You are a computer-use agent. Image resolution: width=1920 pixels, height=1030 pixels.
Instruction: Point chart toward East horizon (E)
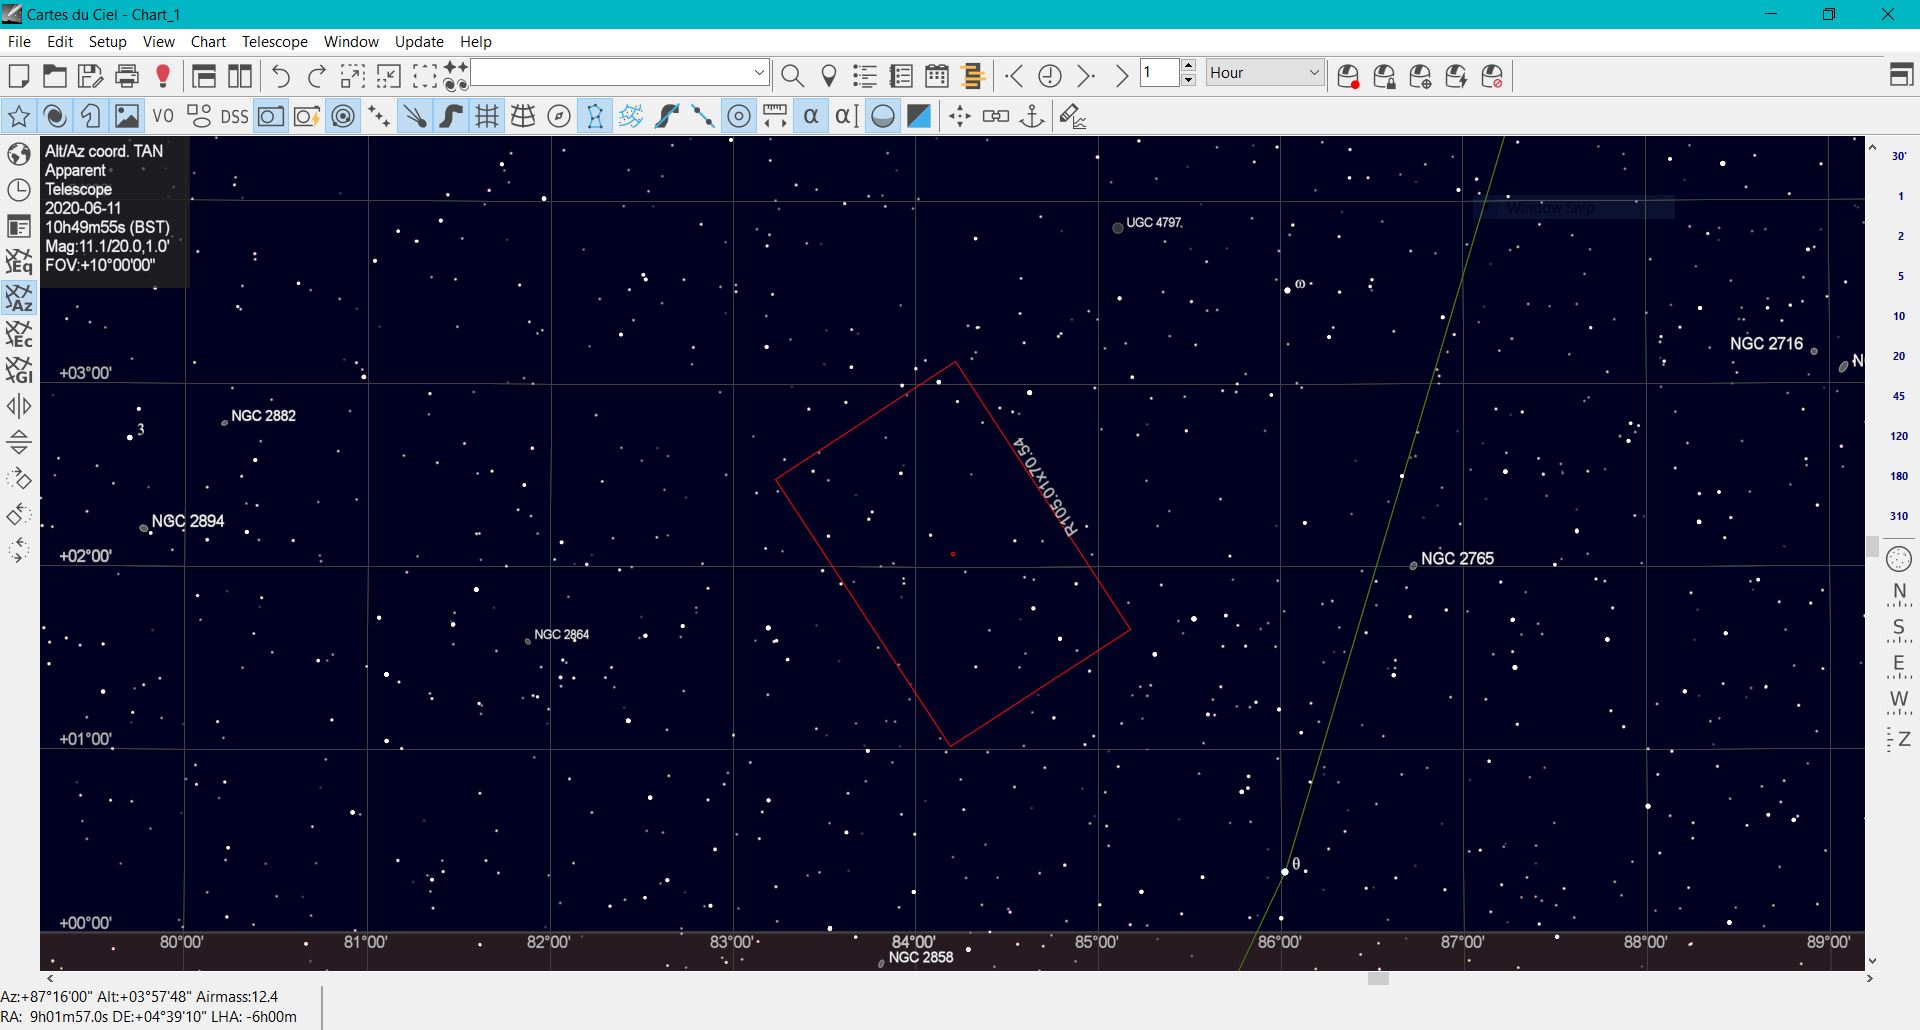click(1899, 666)
